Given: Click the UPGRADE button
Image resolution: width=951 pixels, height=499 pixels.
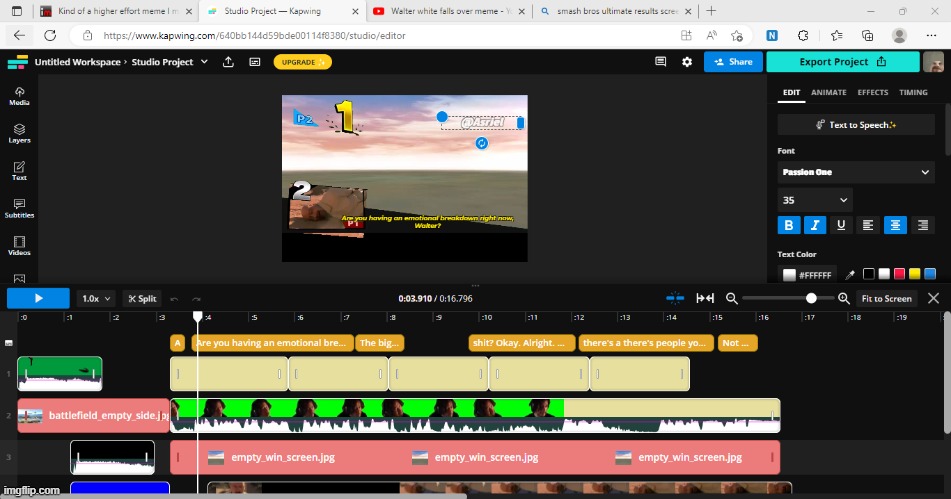Looking at the screenshot, I should [x=303, y=62].
